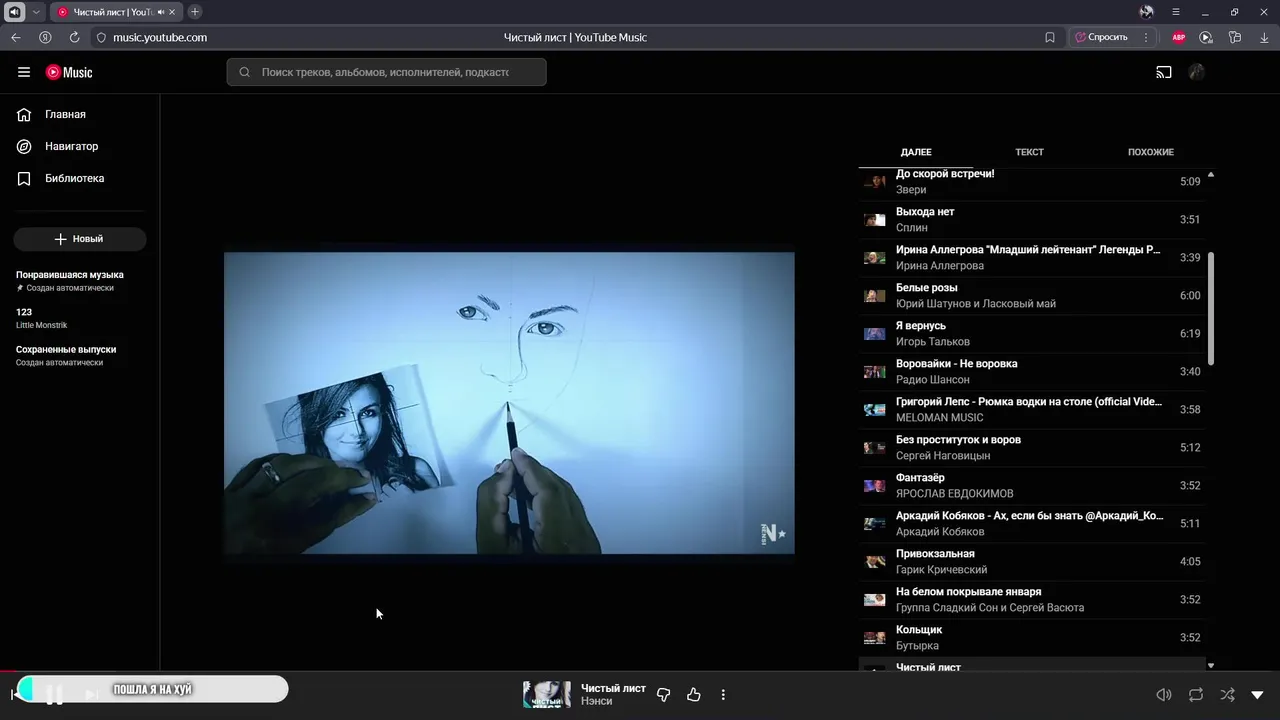1280x720 pixels.
Task: Switch to the ТЕКСТ tab
Action: click(1029, 152)
